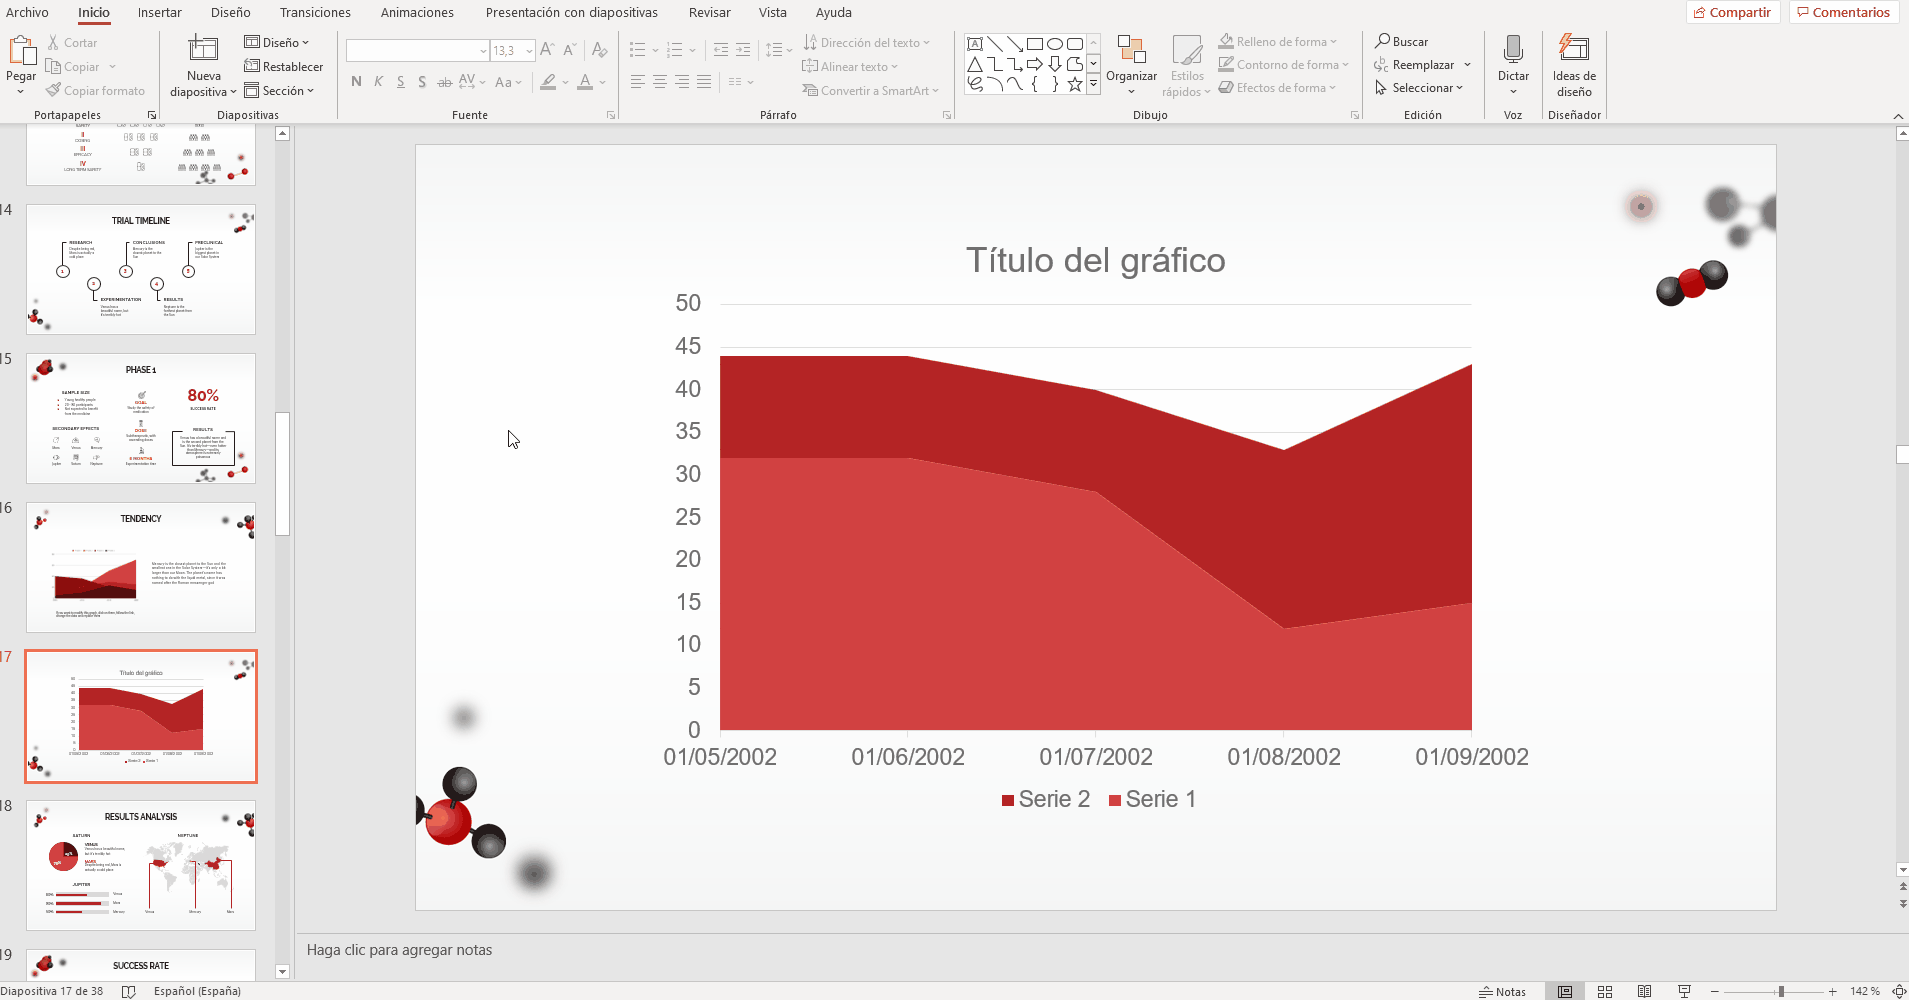Click the Pegar (paste) clipboard icon
Viewport: 1909px width, 1000px height.
point(21,50)
